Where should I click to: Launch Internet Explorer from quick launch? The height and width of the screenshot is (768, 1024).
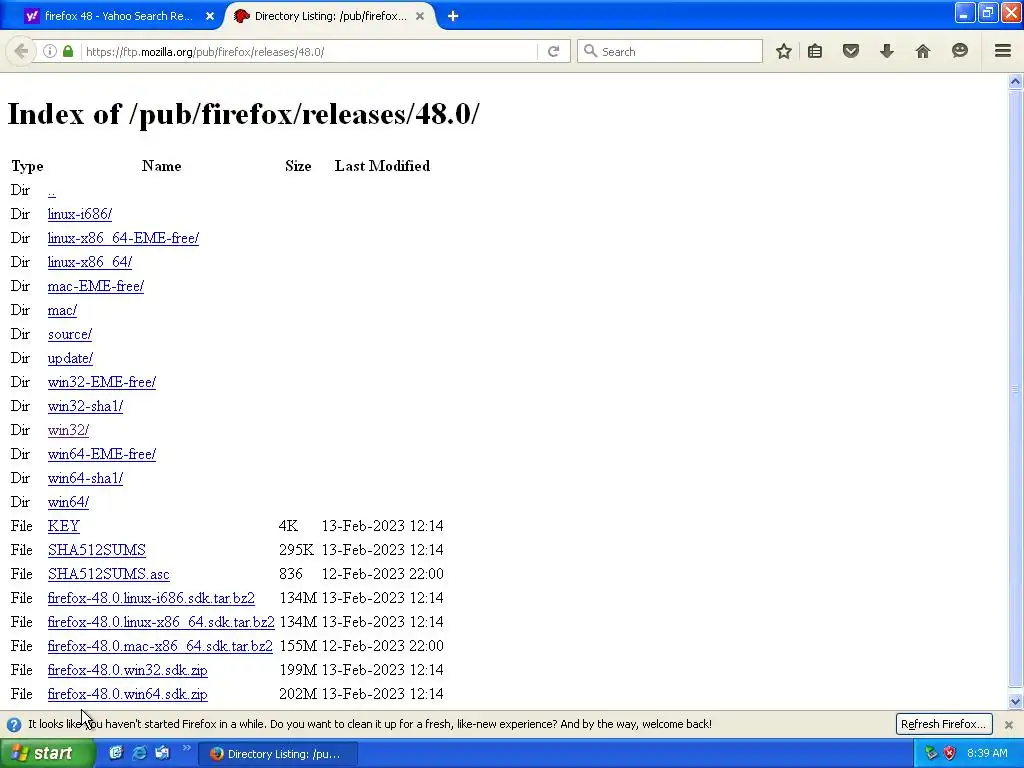pos(139,753)
